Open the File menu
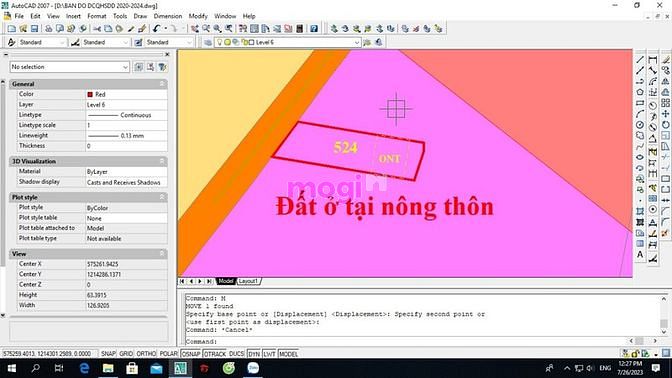The image size is (672, 378). pos(19,16)
